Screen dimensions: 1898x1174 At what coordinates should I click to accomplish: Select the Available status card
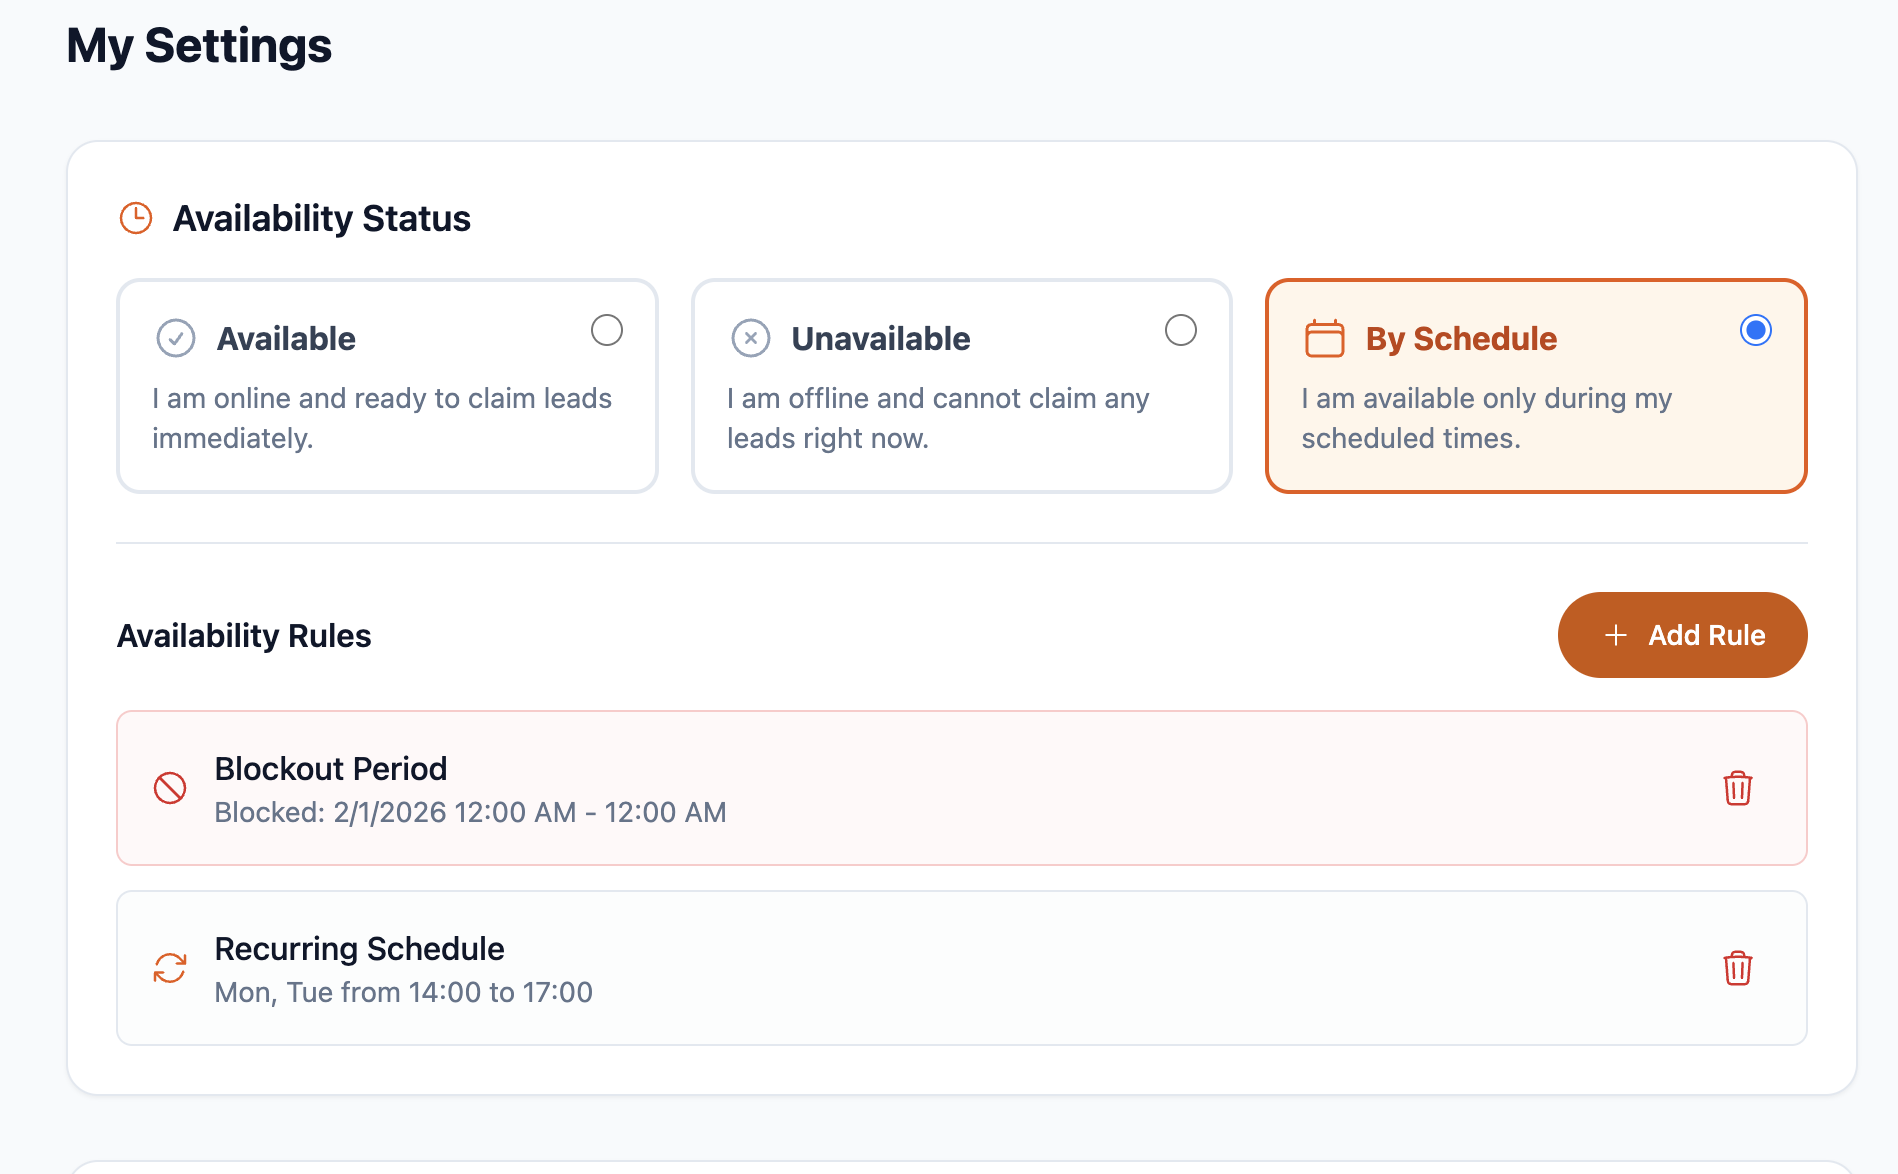pyautogui.click(x=387, y=386)
